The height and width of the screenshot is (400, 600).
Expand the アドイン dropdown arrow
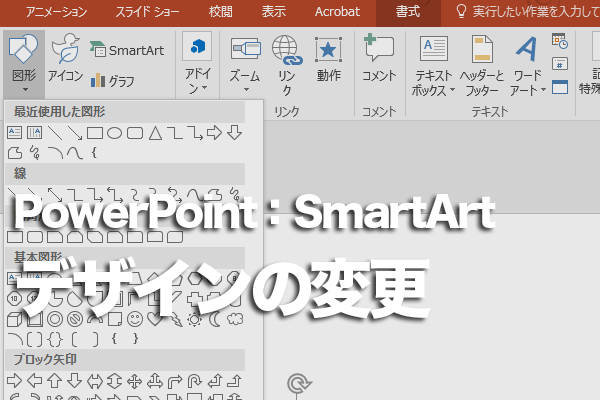tap(205, 88)
